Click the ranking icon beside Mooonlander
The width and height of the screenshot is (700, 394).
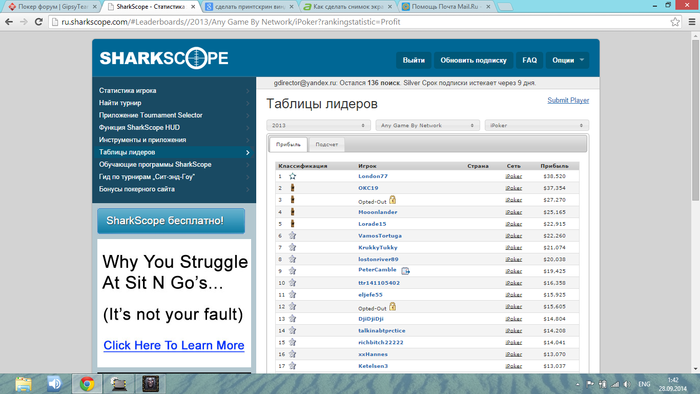[292, 212]
